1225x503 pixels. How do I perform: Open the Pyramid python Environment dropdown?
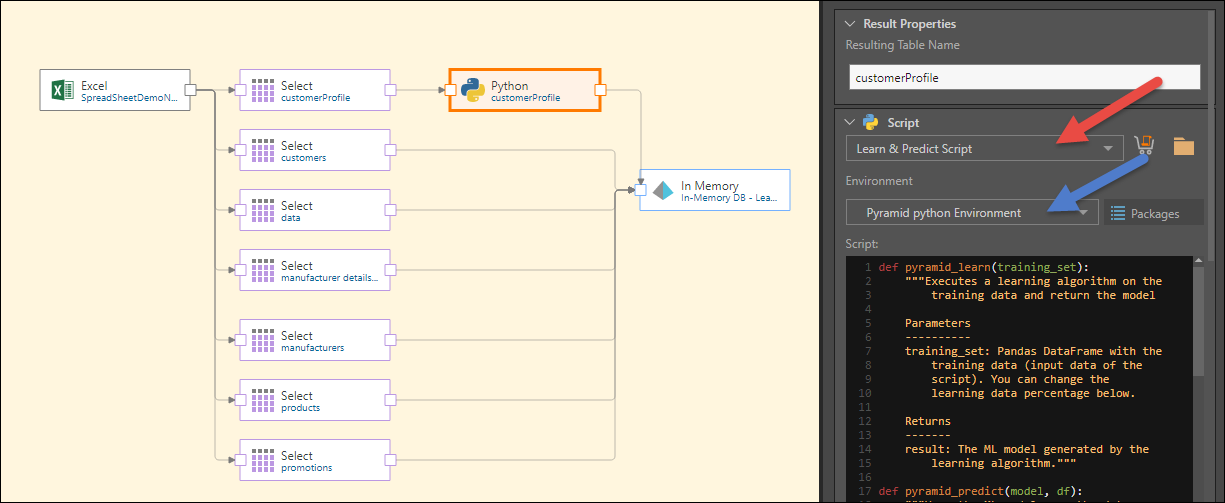[x=972, y=212]
